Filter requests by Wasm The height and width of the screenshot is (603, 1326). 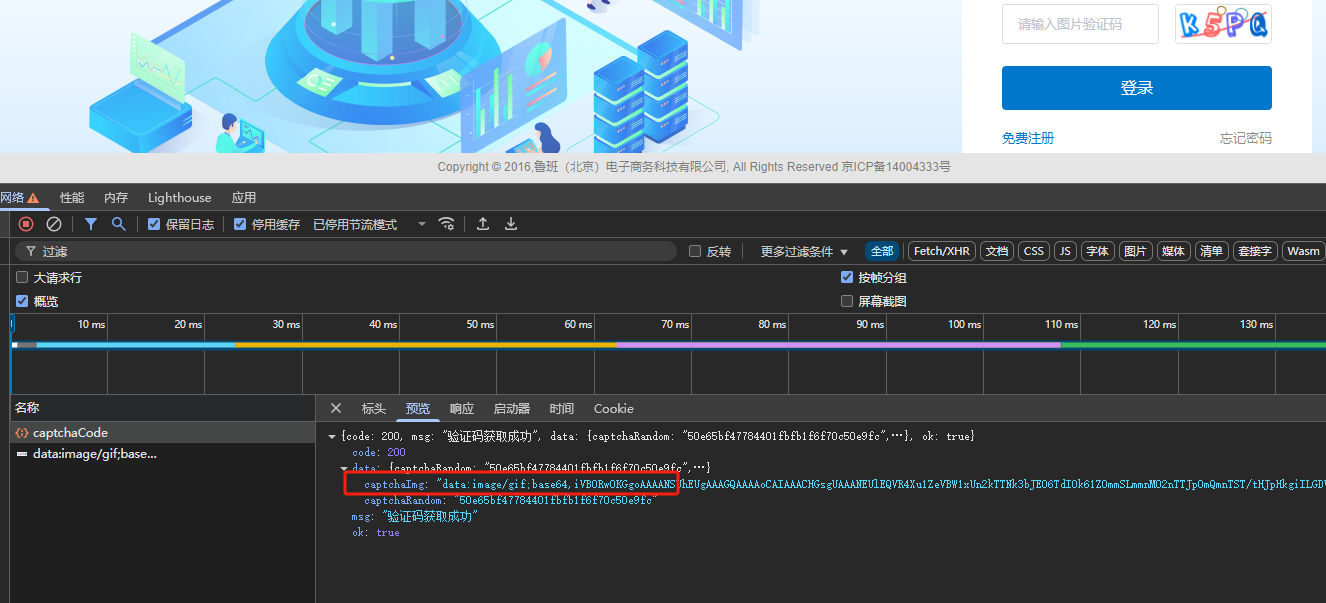[x=1303, y=251]
